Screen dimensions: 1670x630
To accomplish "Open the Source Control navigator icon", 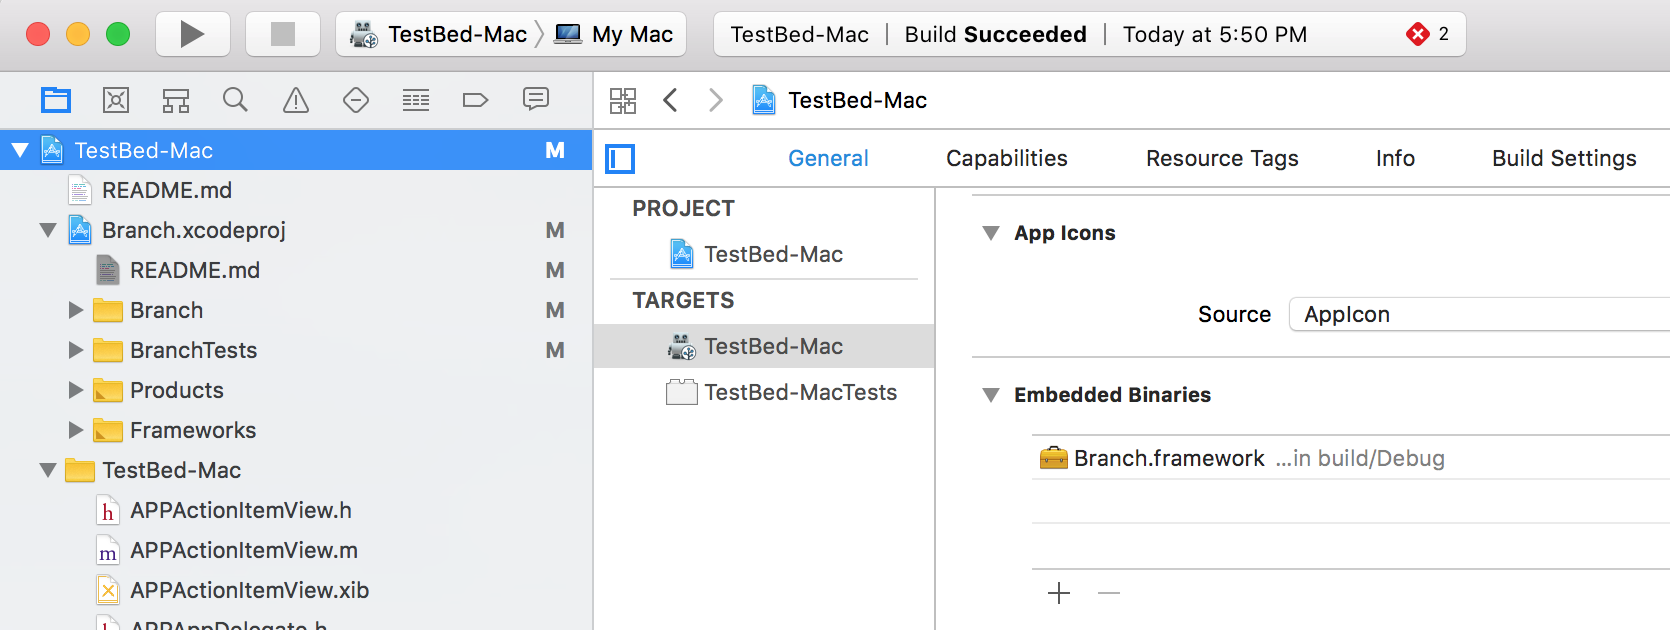I will [116, 100].
